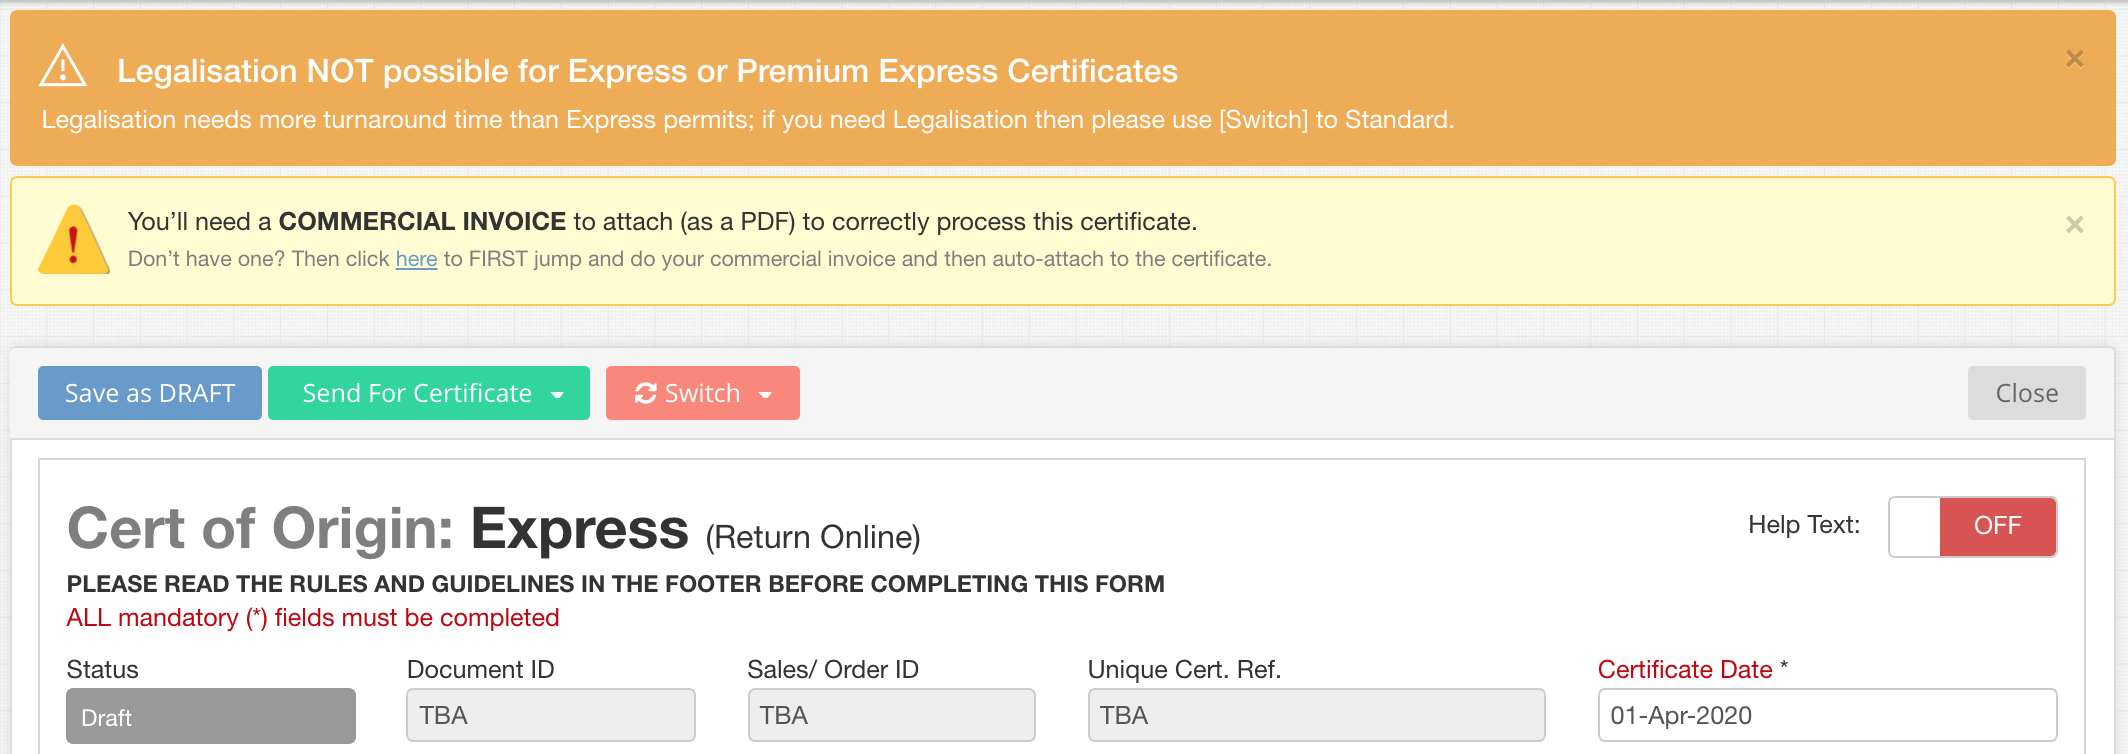
Task: Switch Help Text from OFF to ON
Action: pyautogui.click(x=1971, y=526)
